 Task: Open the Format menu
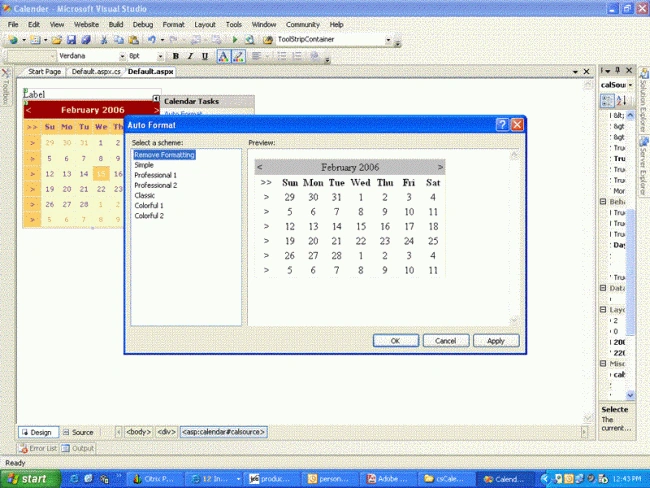173,24
